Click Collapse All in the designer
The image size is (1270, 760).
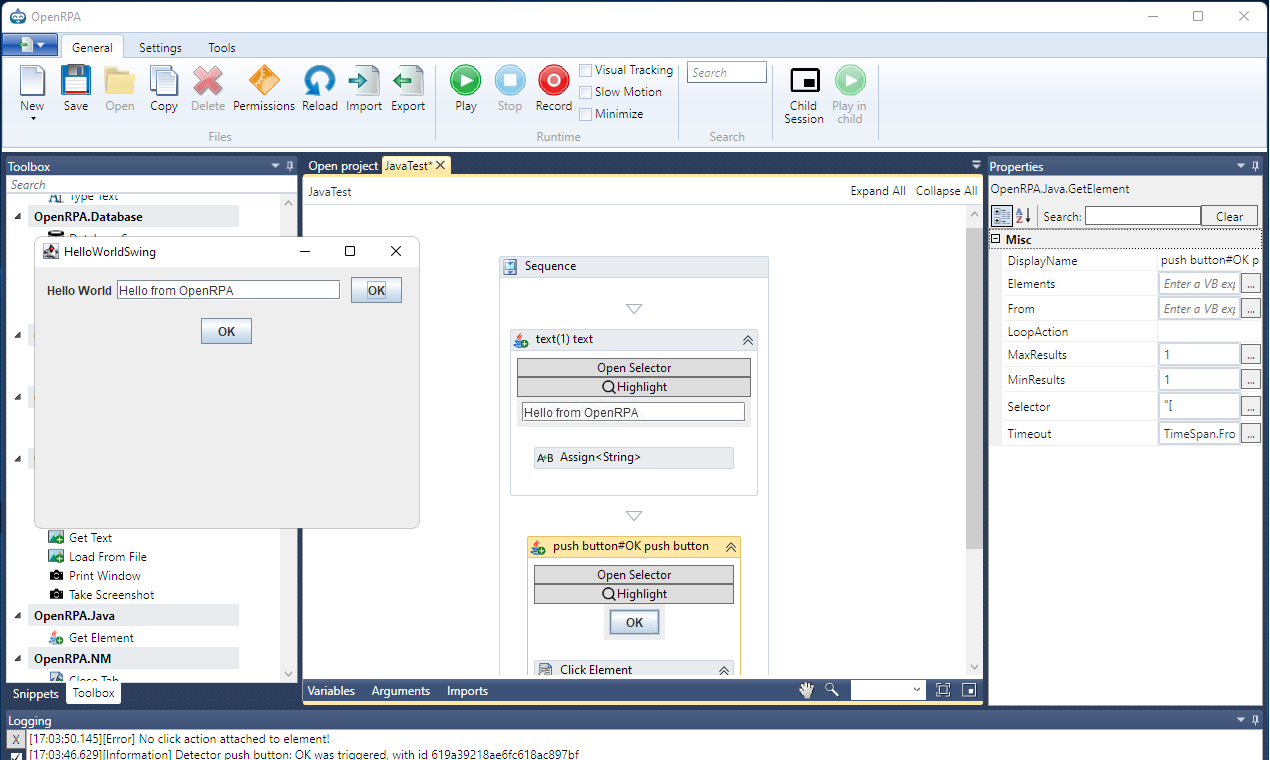pos(946,191)
